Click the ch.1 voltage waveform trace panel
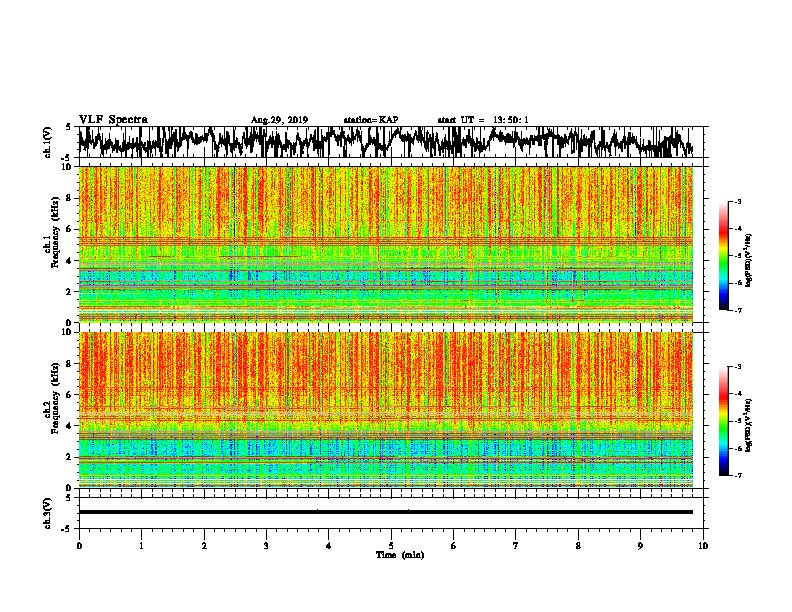The height and width of the screenshot is (612, 792). (390, 142)
